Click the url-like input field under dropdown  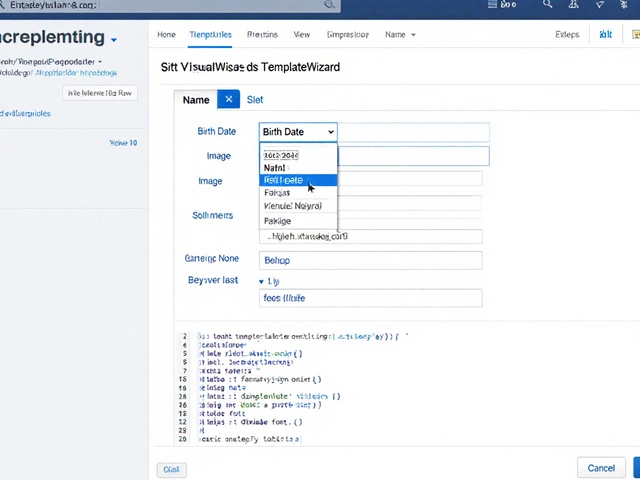click(370, 236)
